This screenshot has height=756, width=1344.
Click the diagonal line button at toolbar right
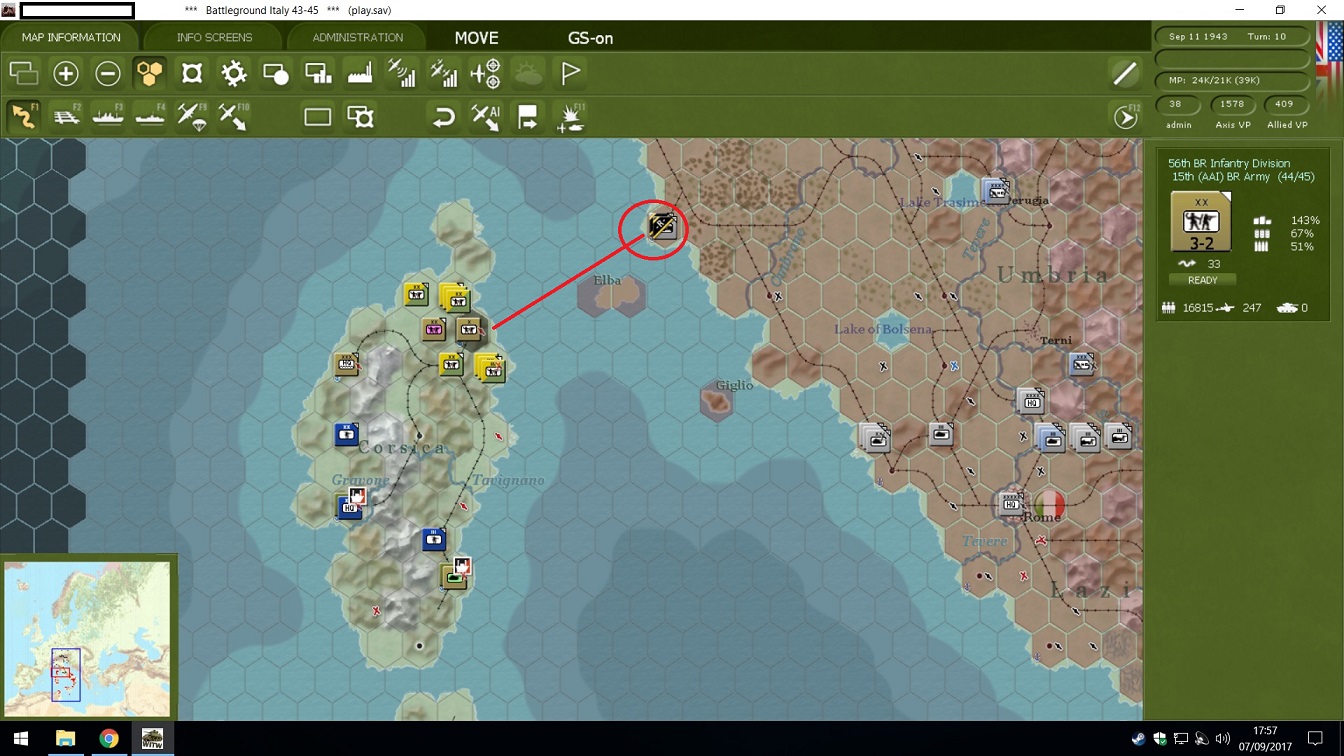pyautogui.click(x=1125, y=73)
